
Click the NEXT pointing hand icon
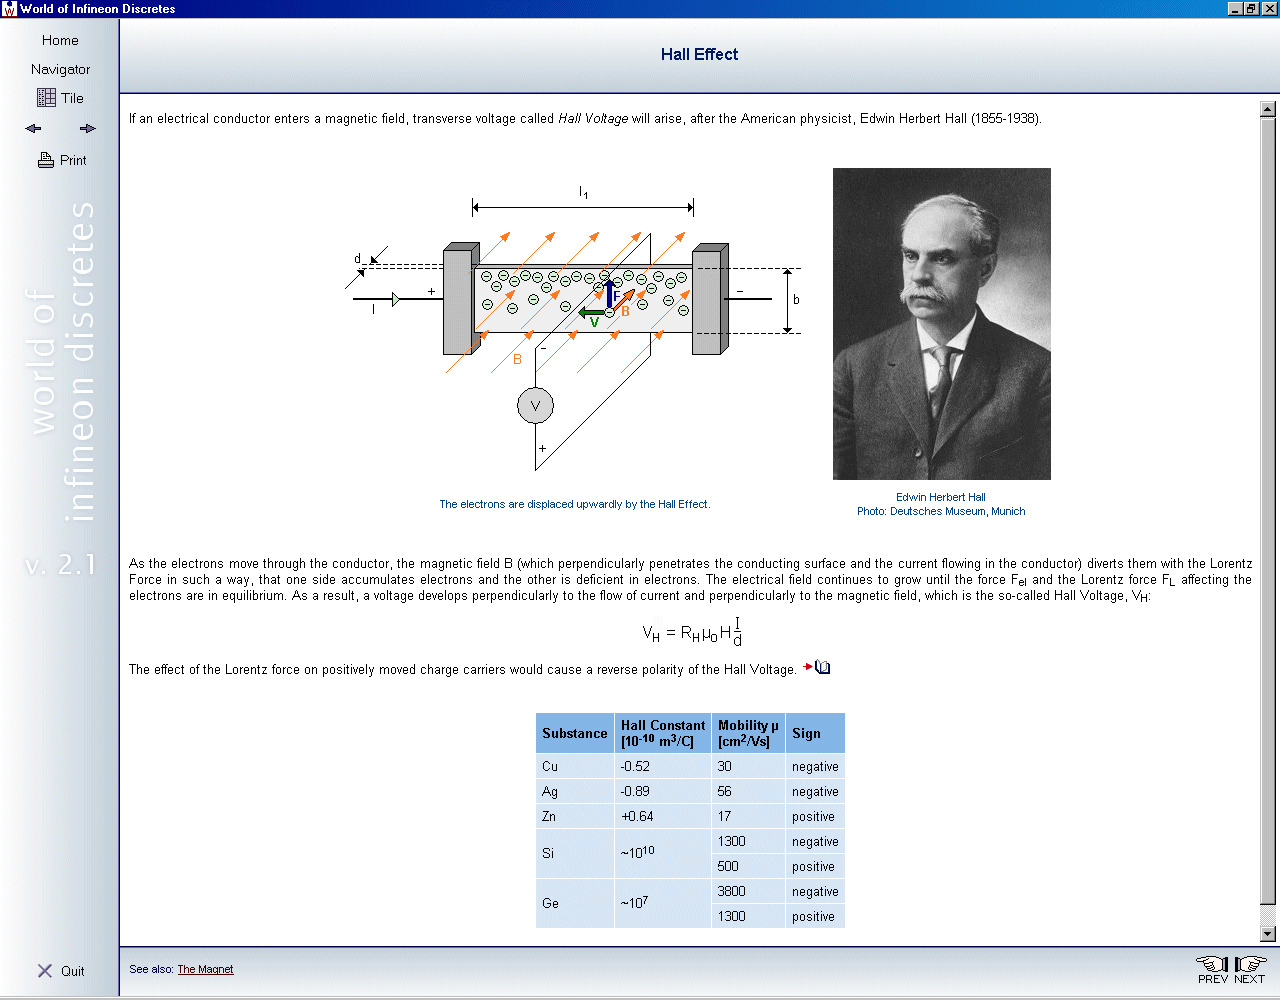tap(1249, 965)
